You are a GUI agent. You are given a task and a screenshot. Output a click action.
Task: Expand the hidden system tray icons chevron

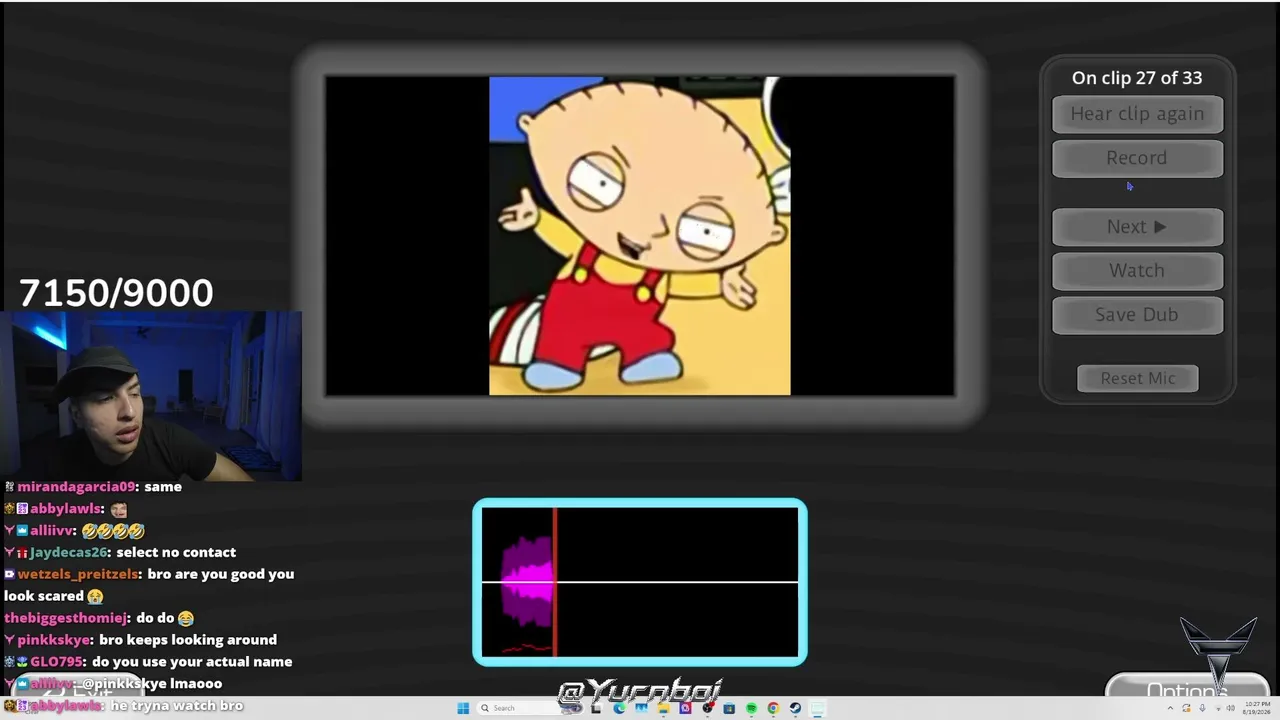pyautogui.click(x=1170, y=708)
